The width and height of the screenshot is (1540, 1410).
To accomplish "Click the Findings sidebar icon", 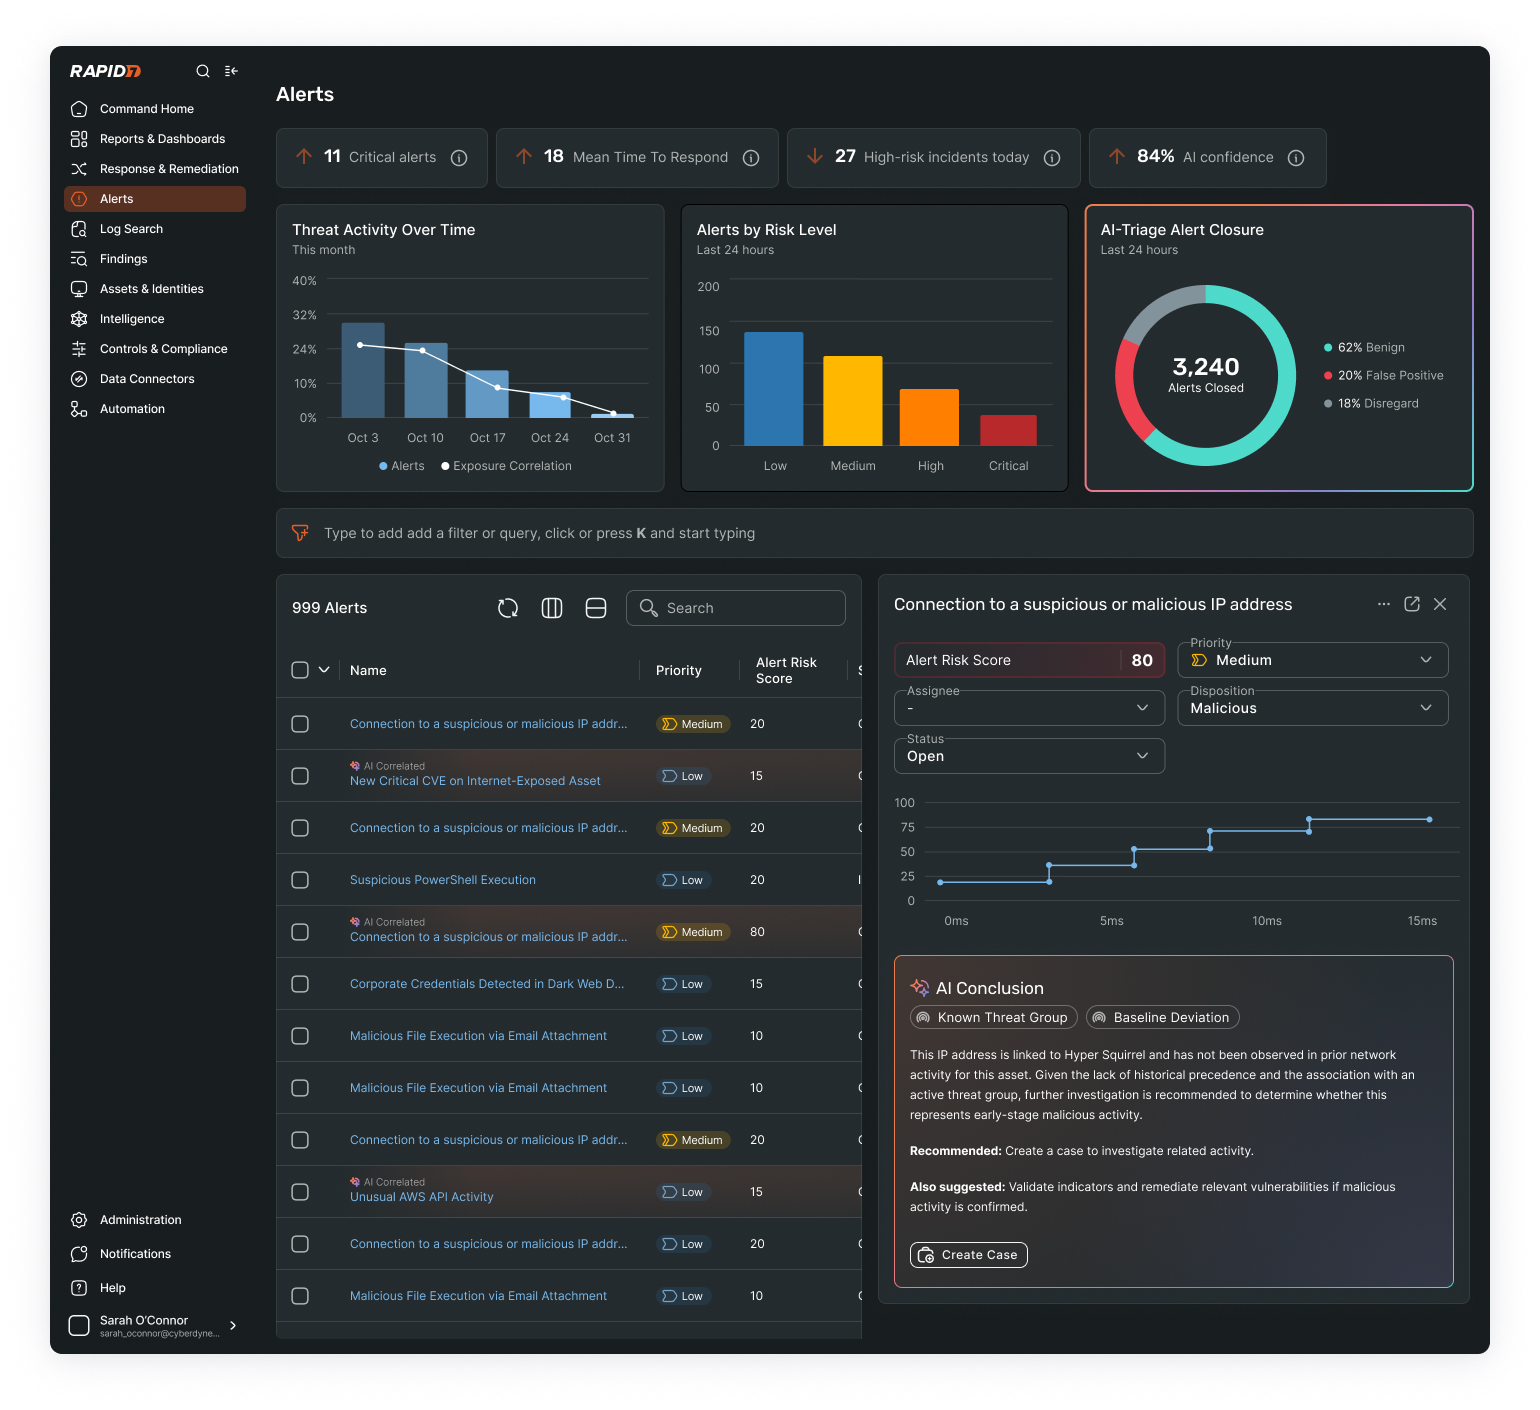I will tap(79, 259).
